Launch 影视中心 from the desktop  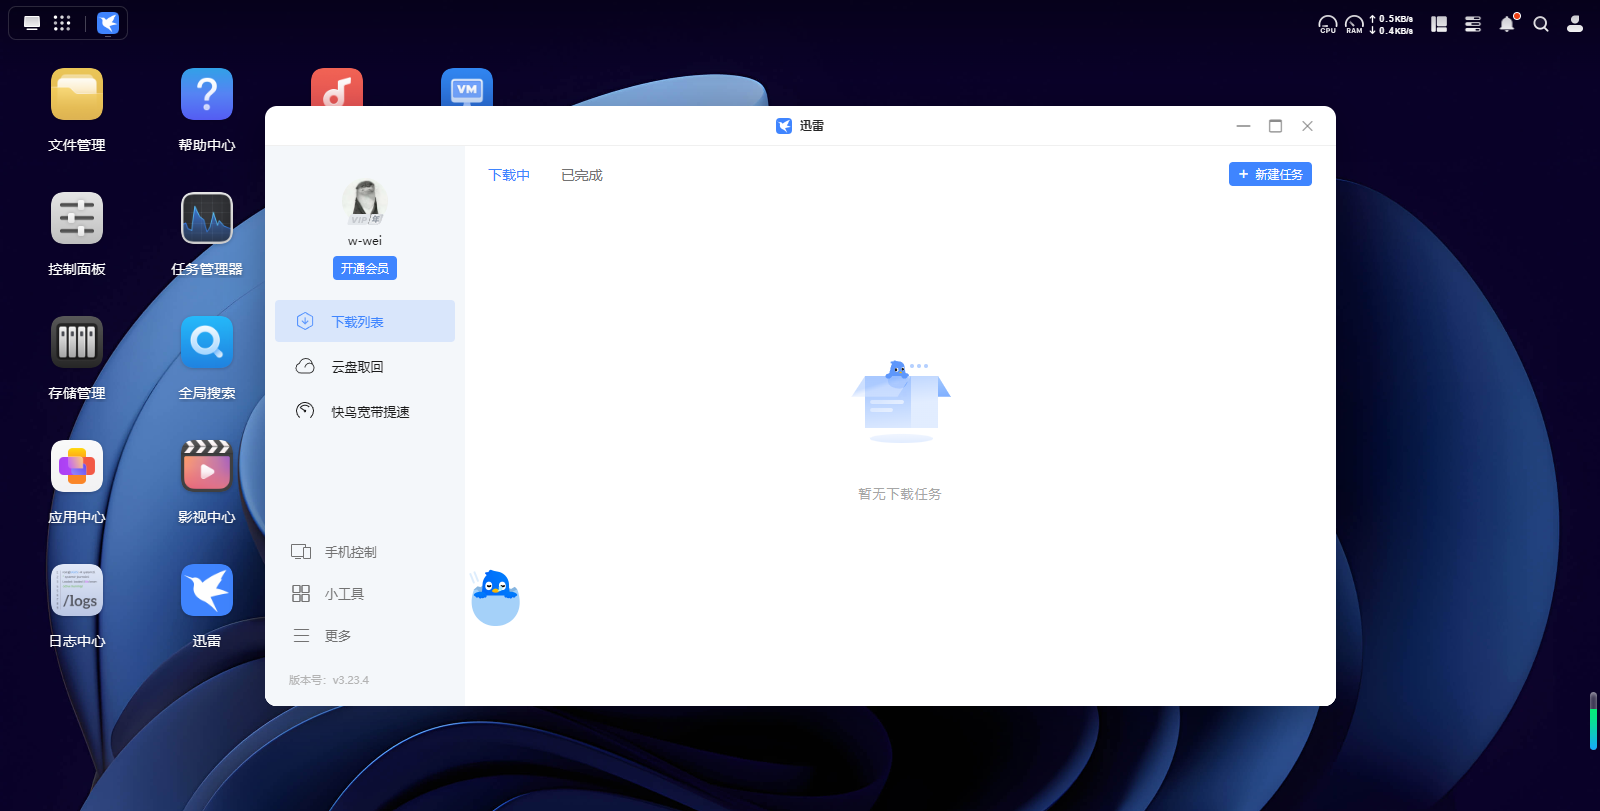pyautogui.click(x=207, y=466)
